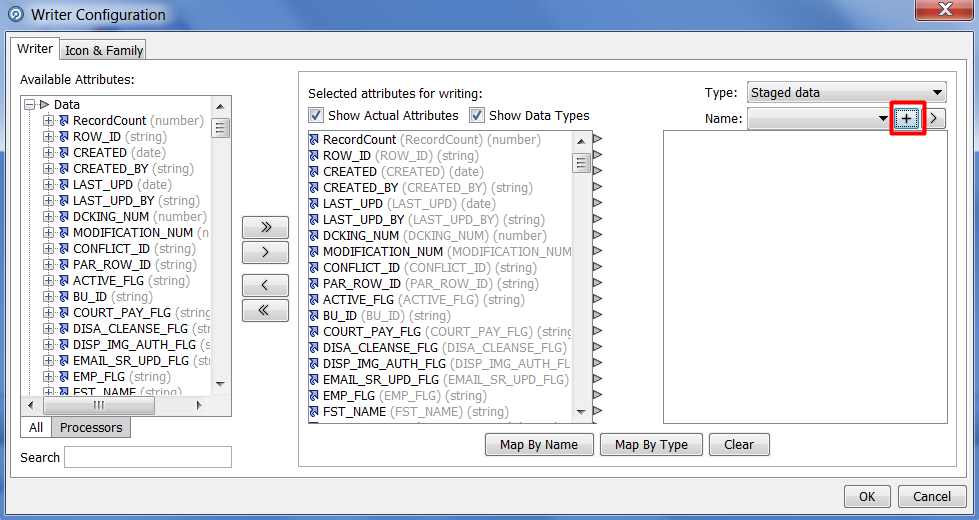Image resolution: width=979 pixels, height=520 pixels.
Task: Switch to the Icon & Family tab
Action: (x=104, y=51)
